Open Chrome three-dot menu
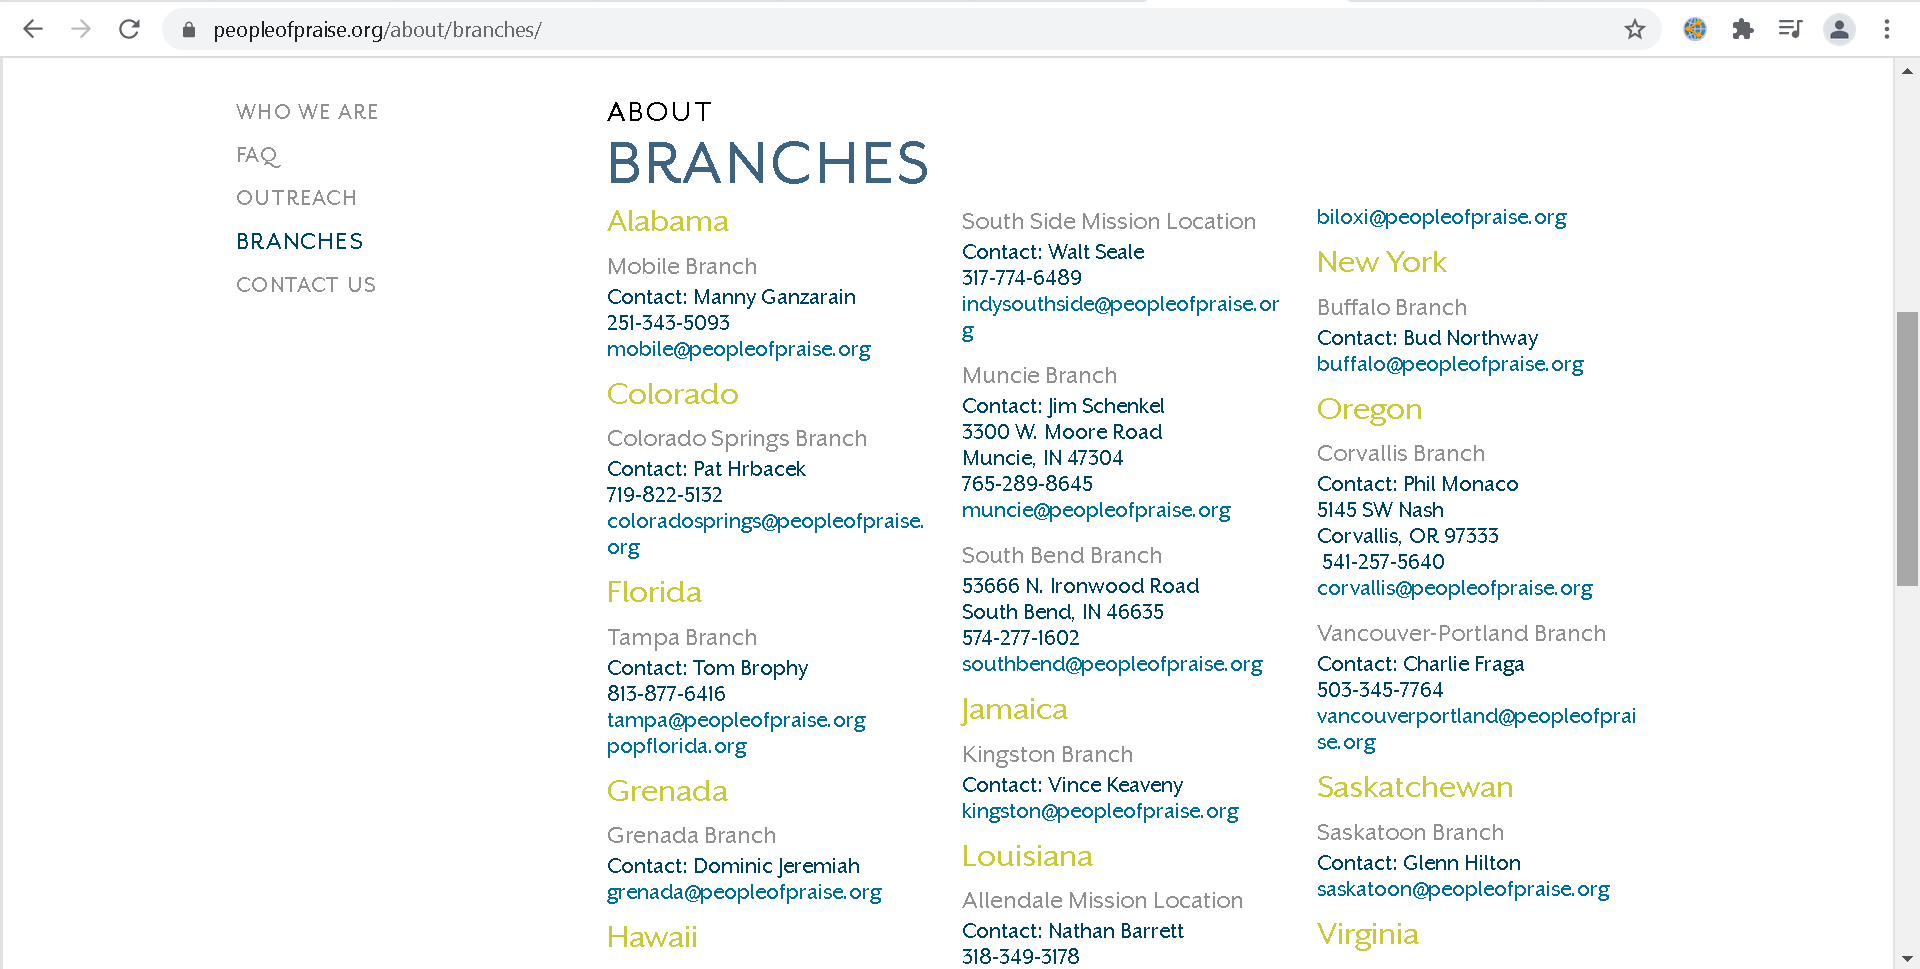 (x=1887, y=30)
